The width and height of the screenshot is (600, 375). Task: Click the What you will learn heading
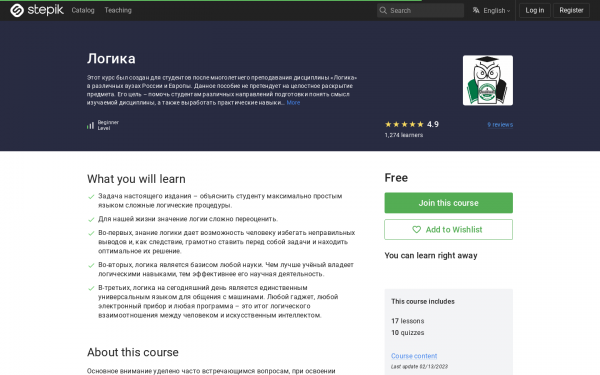(x=136, y=179)
